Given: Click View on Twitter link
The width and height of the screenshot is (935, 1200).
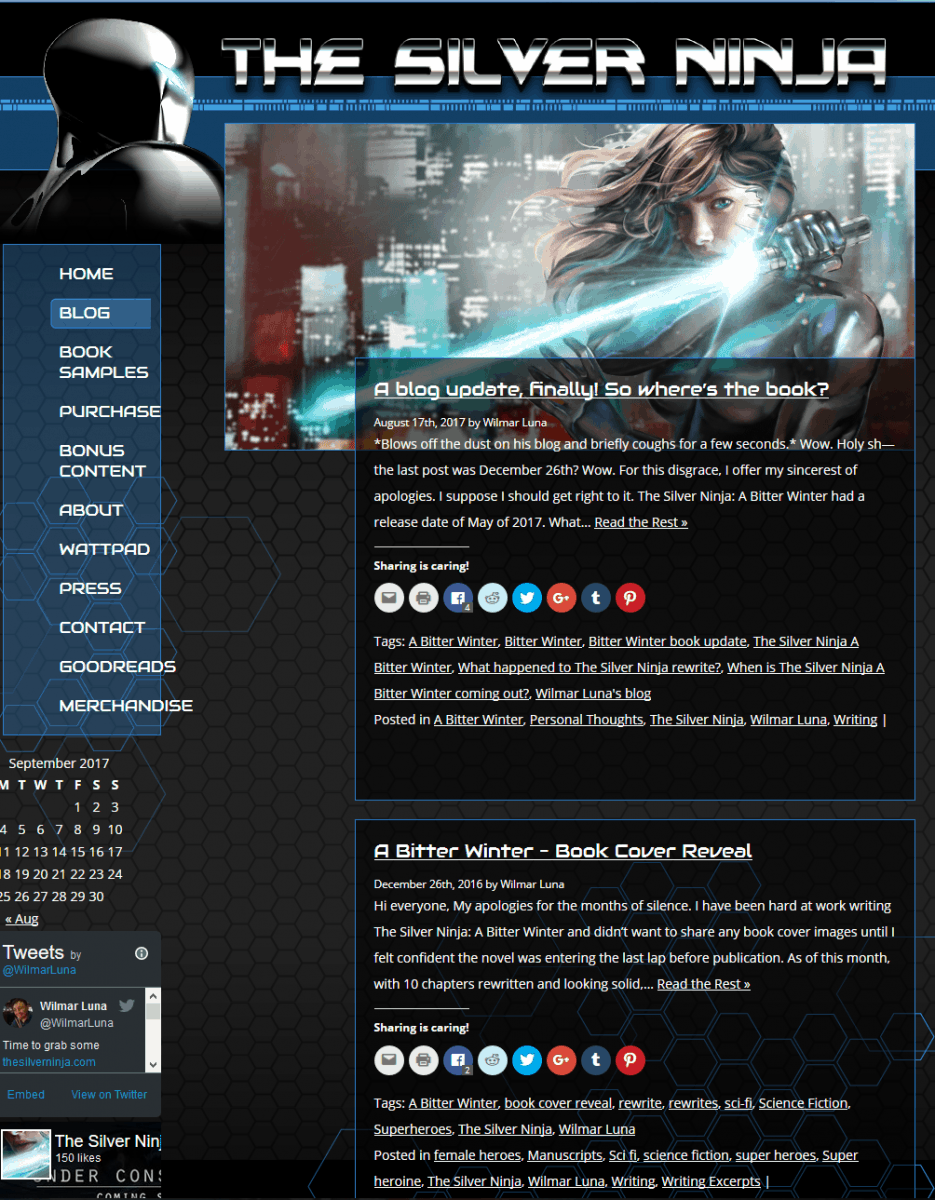Looking at the screenshot, I should 109,1094.
